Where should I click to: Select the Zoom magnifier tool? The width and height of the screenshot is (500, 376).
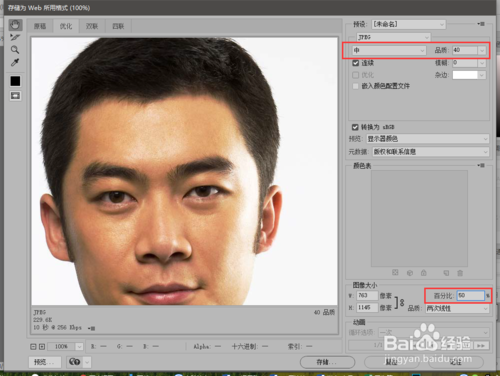point(15,50)
